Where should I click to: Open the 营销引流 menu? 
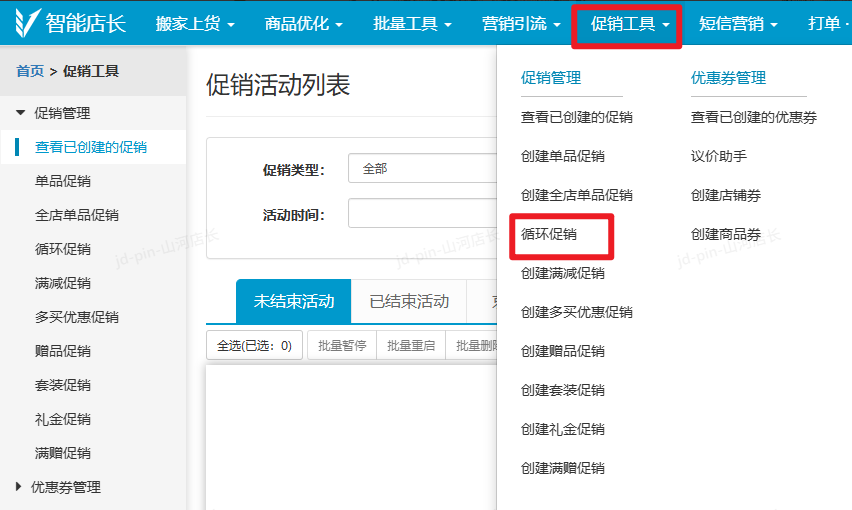click(521, 23)
